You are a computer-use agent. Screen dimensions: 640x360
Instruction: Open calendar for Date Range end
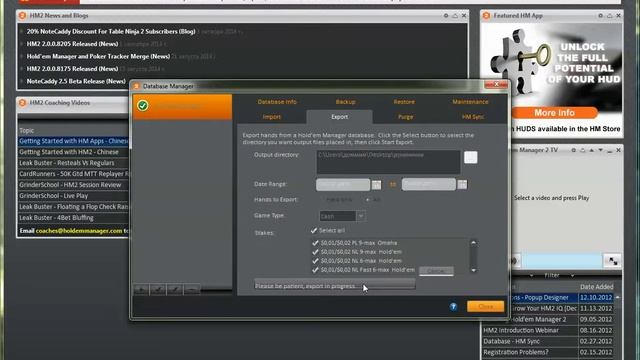pyautogui.click(x=462, y=185)
